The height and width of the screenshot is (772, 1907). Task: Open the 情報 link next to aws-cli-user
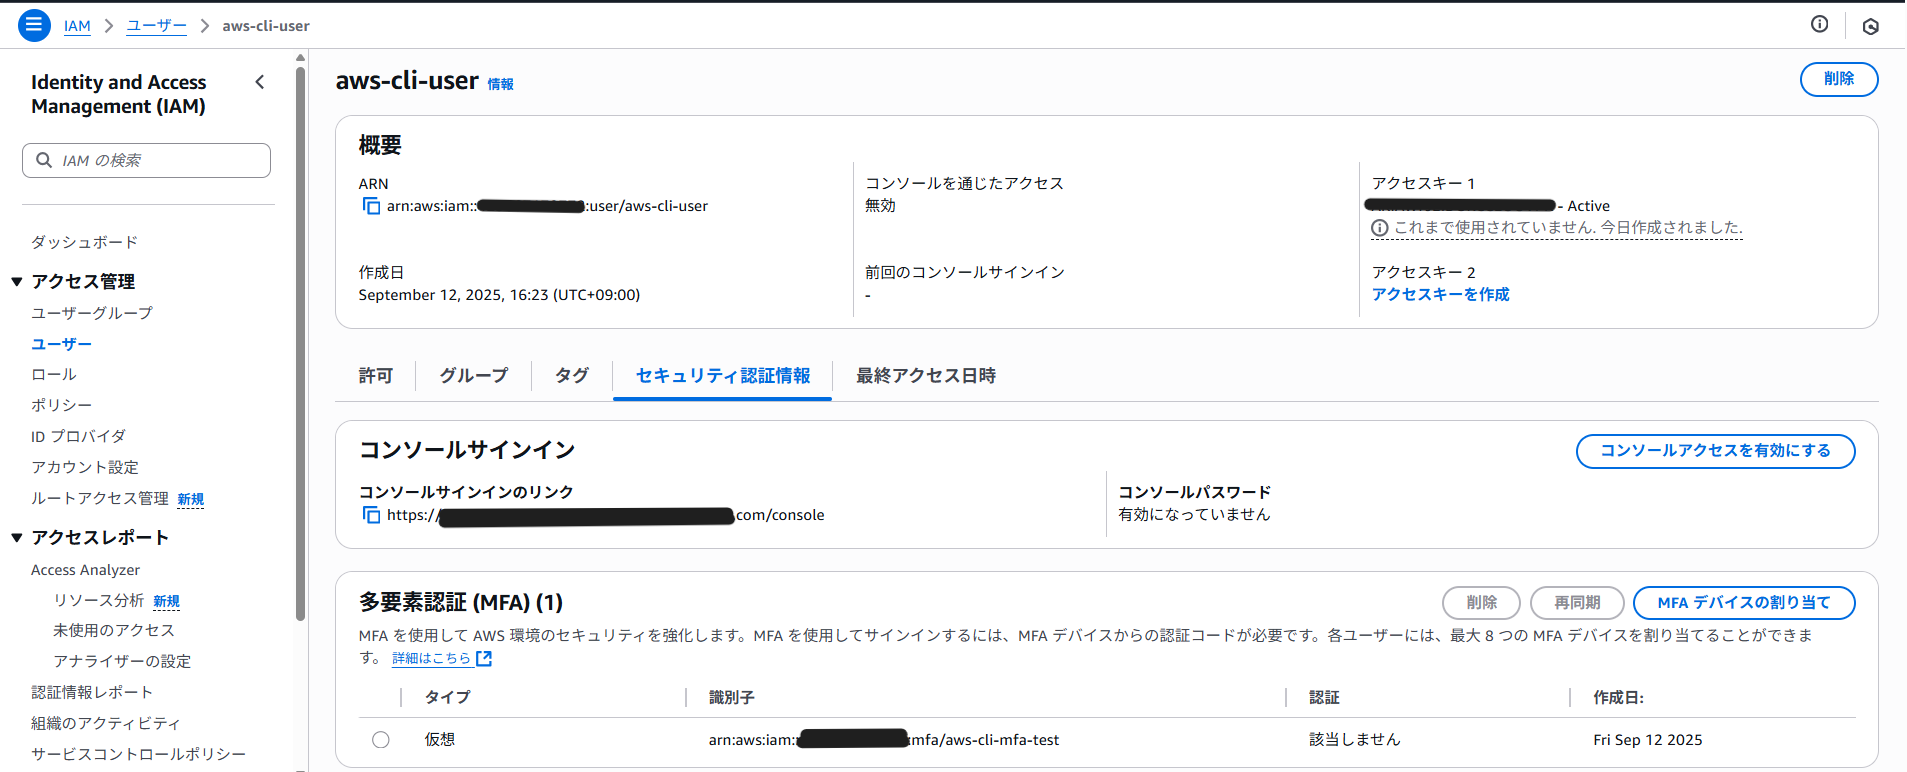[x=500, y=84]
